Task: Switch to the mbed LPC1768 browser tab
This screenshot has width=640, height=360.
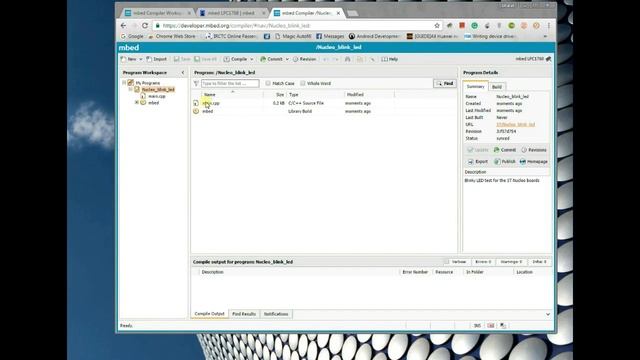Action: click(x=231, y=13)
